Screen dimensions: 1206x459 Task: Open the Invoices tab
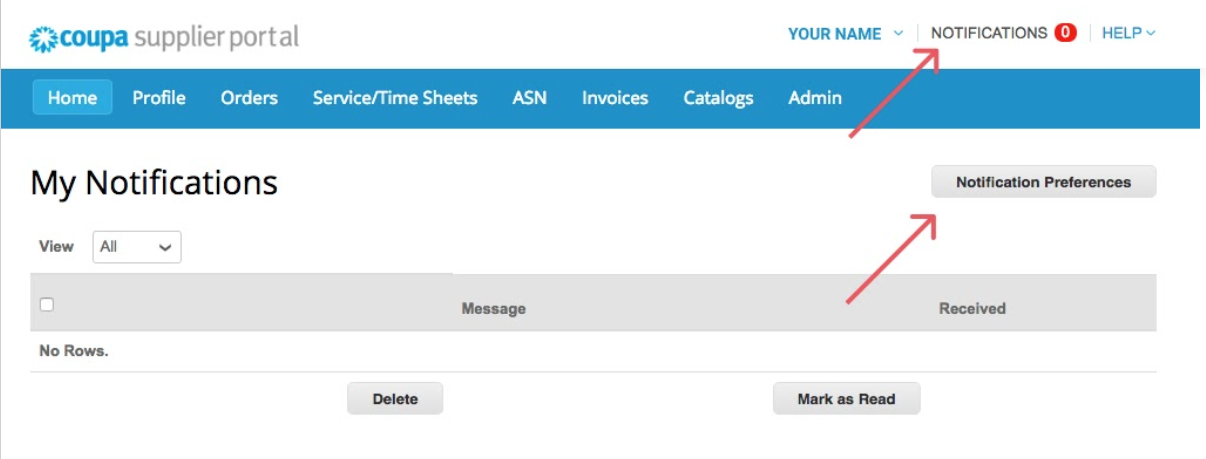pyautogui.click(x=615, y=98)
